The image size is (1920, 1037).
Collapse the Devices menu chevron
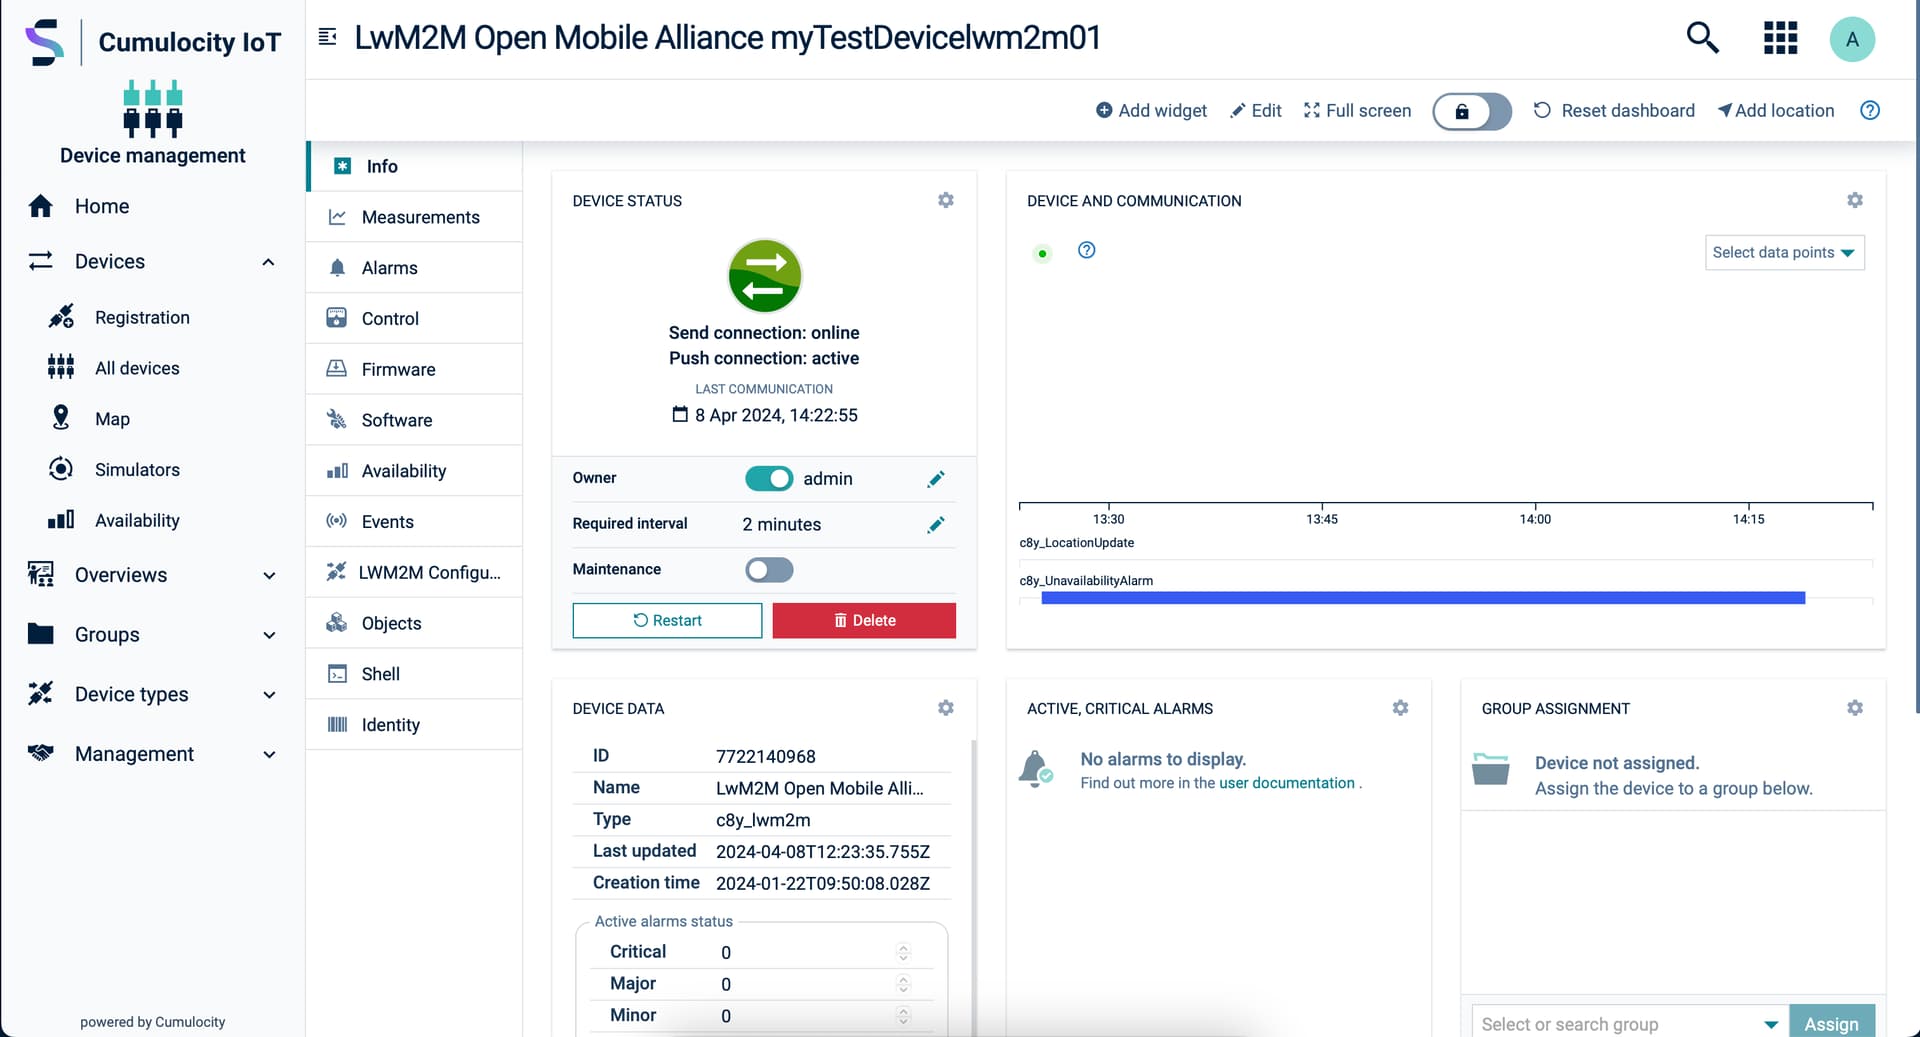pyautogui.click(x=268, y=262)
